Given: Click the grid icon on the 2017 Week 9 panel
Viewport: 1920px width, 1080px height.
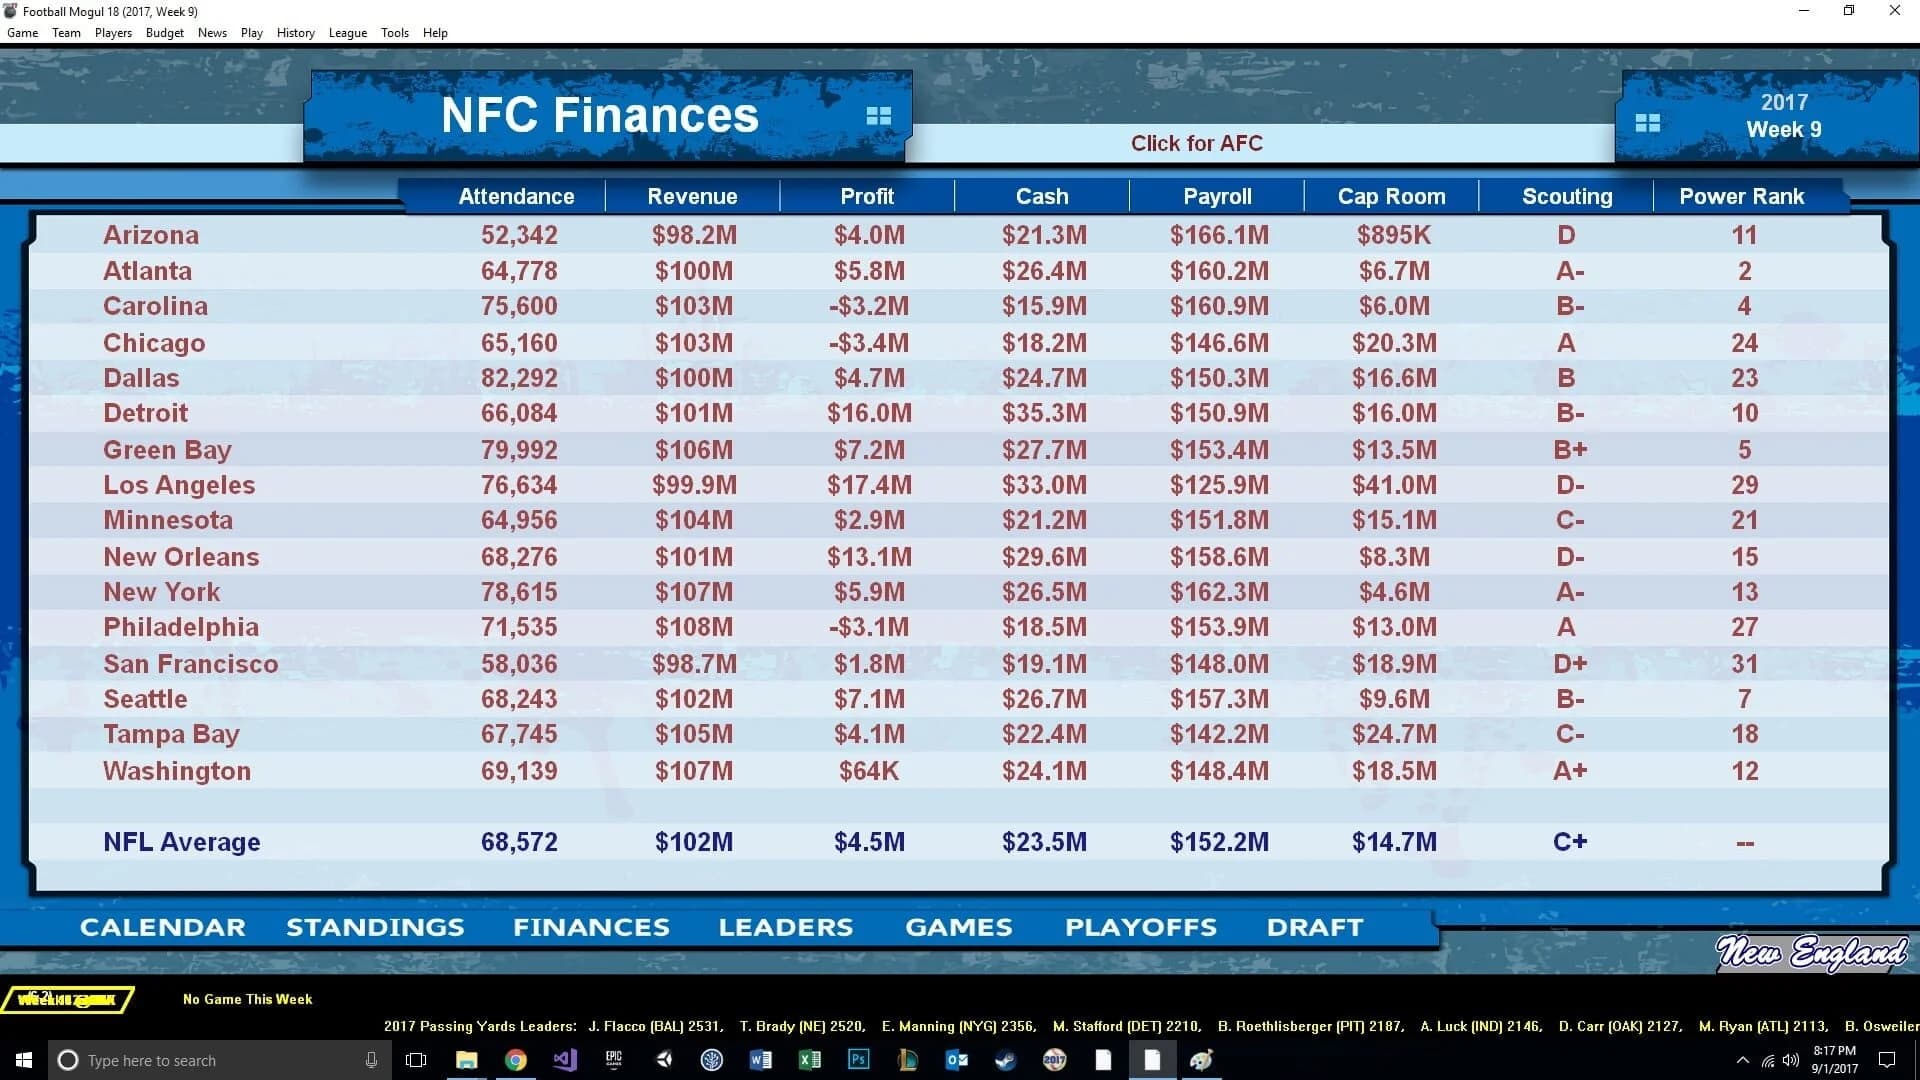Looking at the screenshot, I should pyautogui.click(x=1648, y=122).
